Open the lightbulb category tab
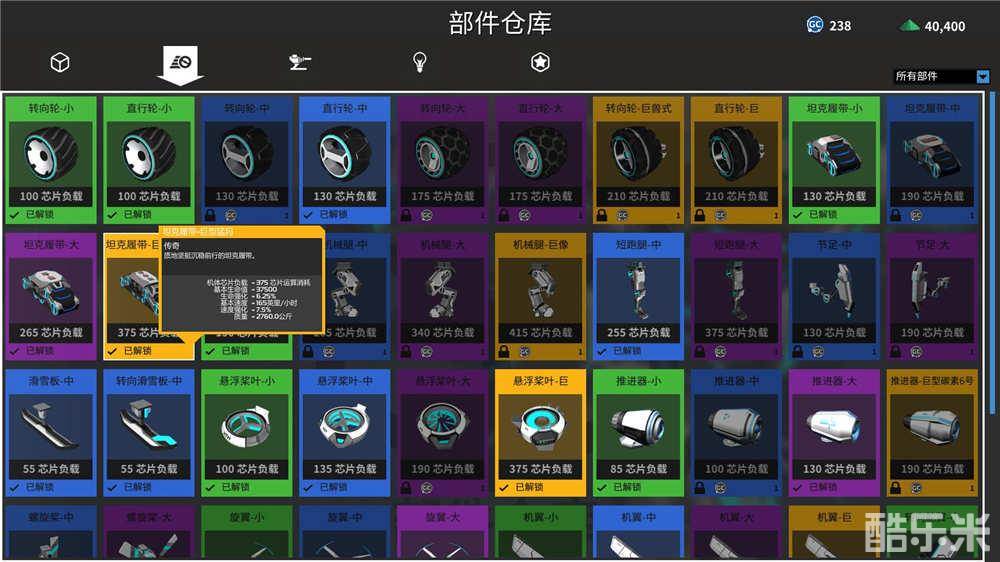Screen dimensions: 1000x562 click(x=420, y=63)
